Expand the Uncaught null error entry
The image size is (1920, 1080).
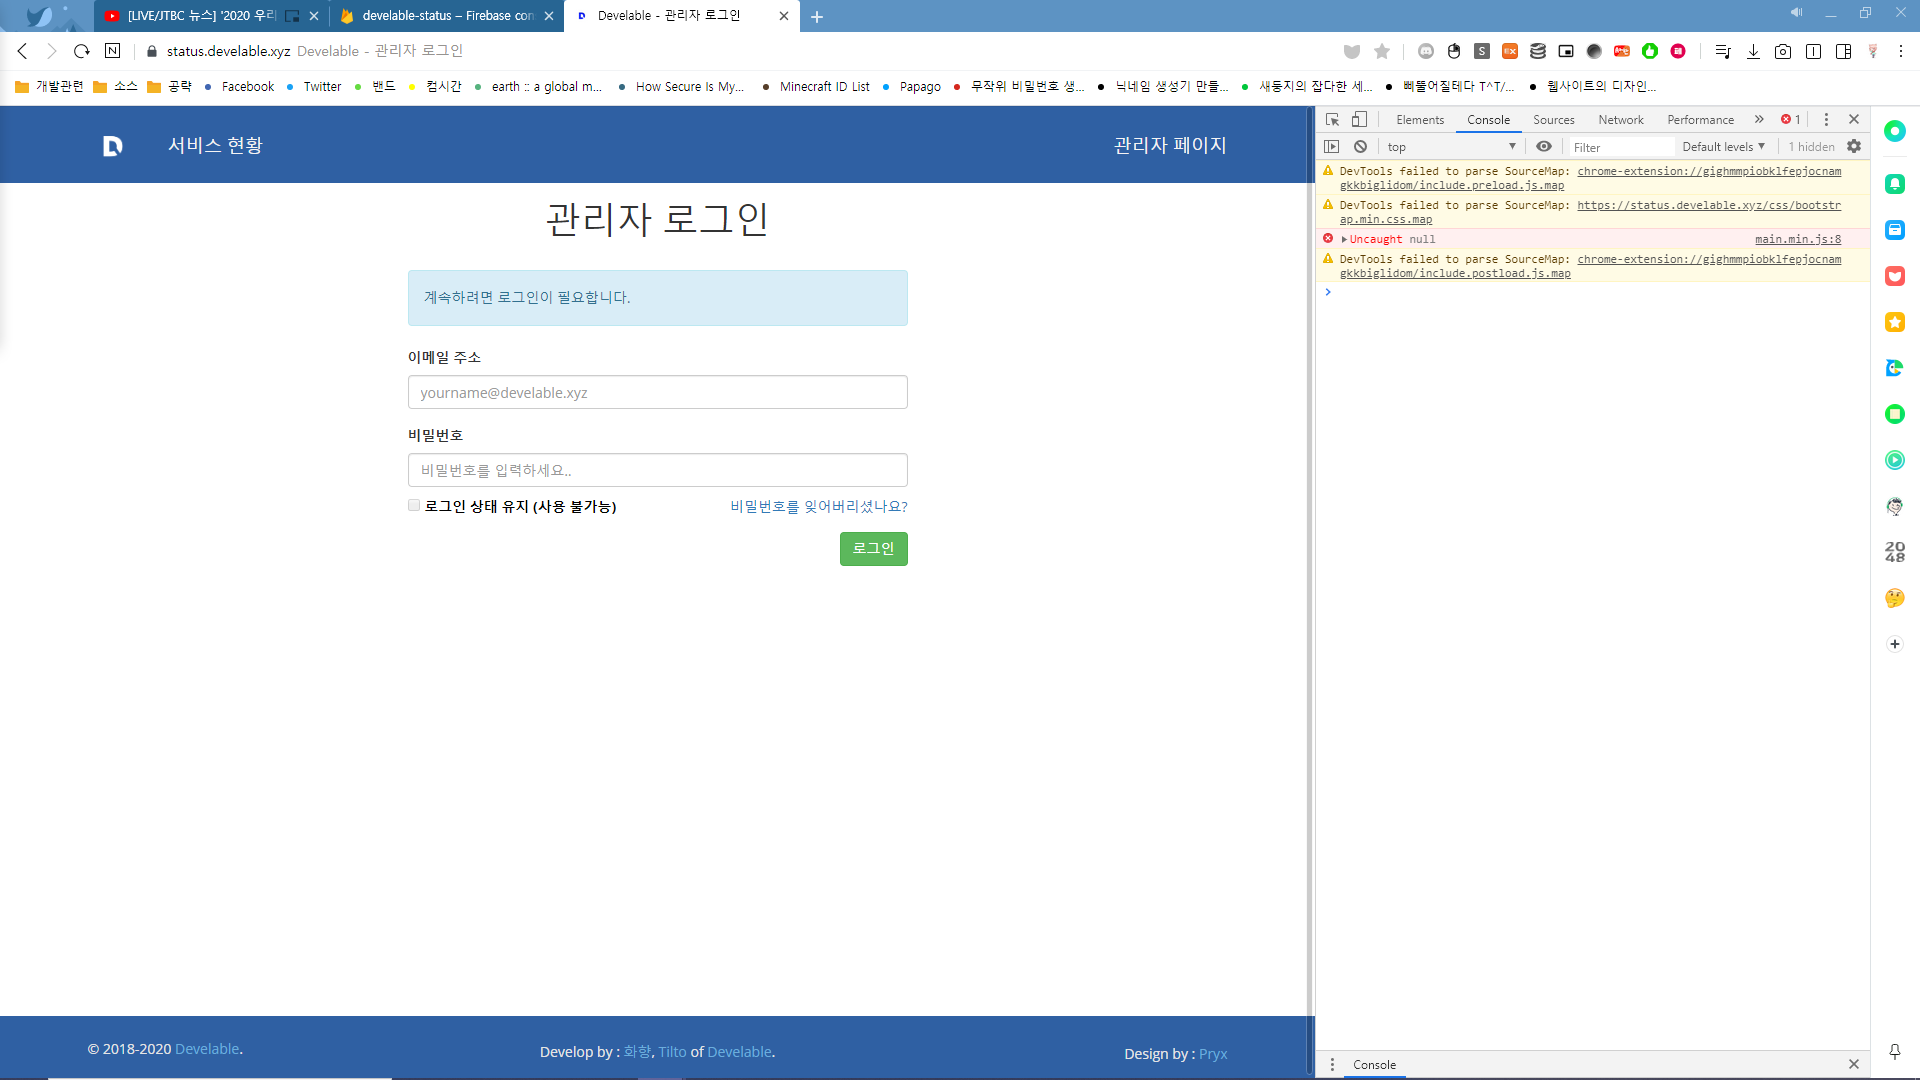tap(1344, 239)
